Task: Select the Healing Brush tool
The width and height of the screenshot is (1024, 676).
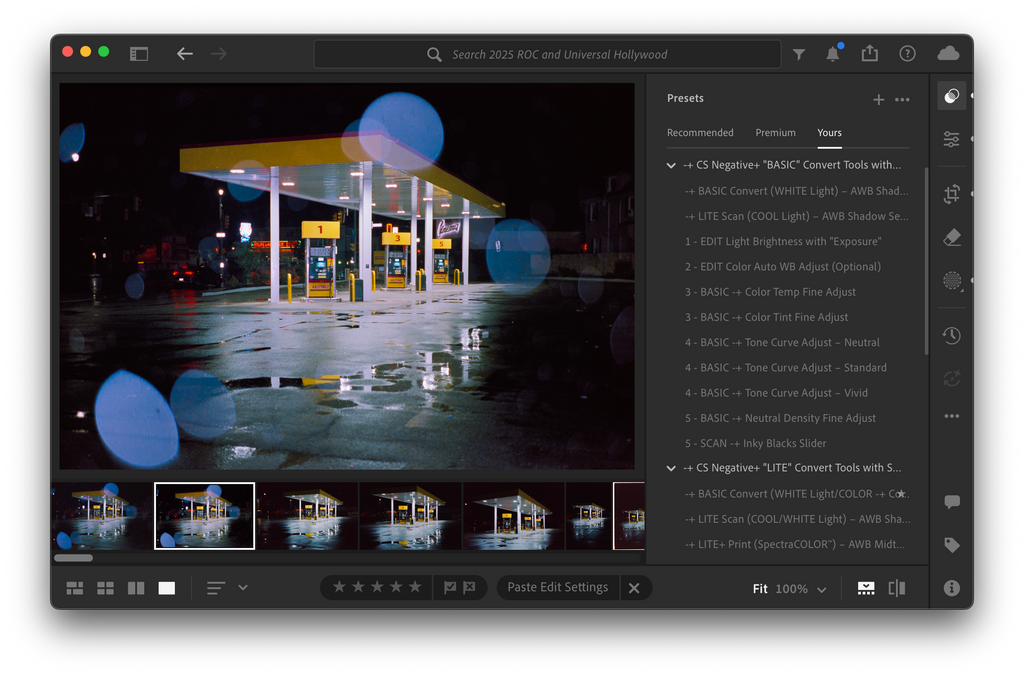Action: point(951,238)
